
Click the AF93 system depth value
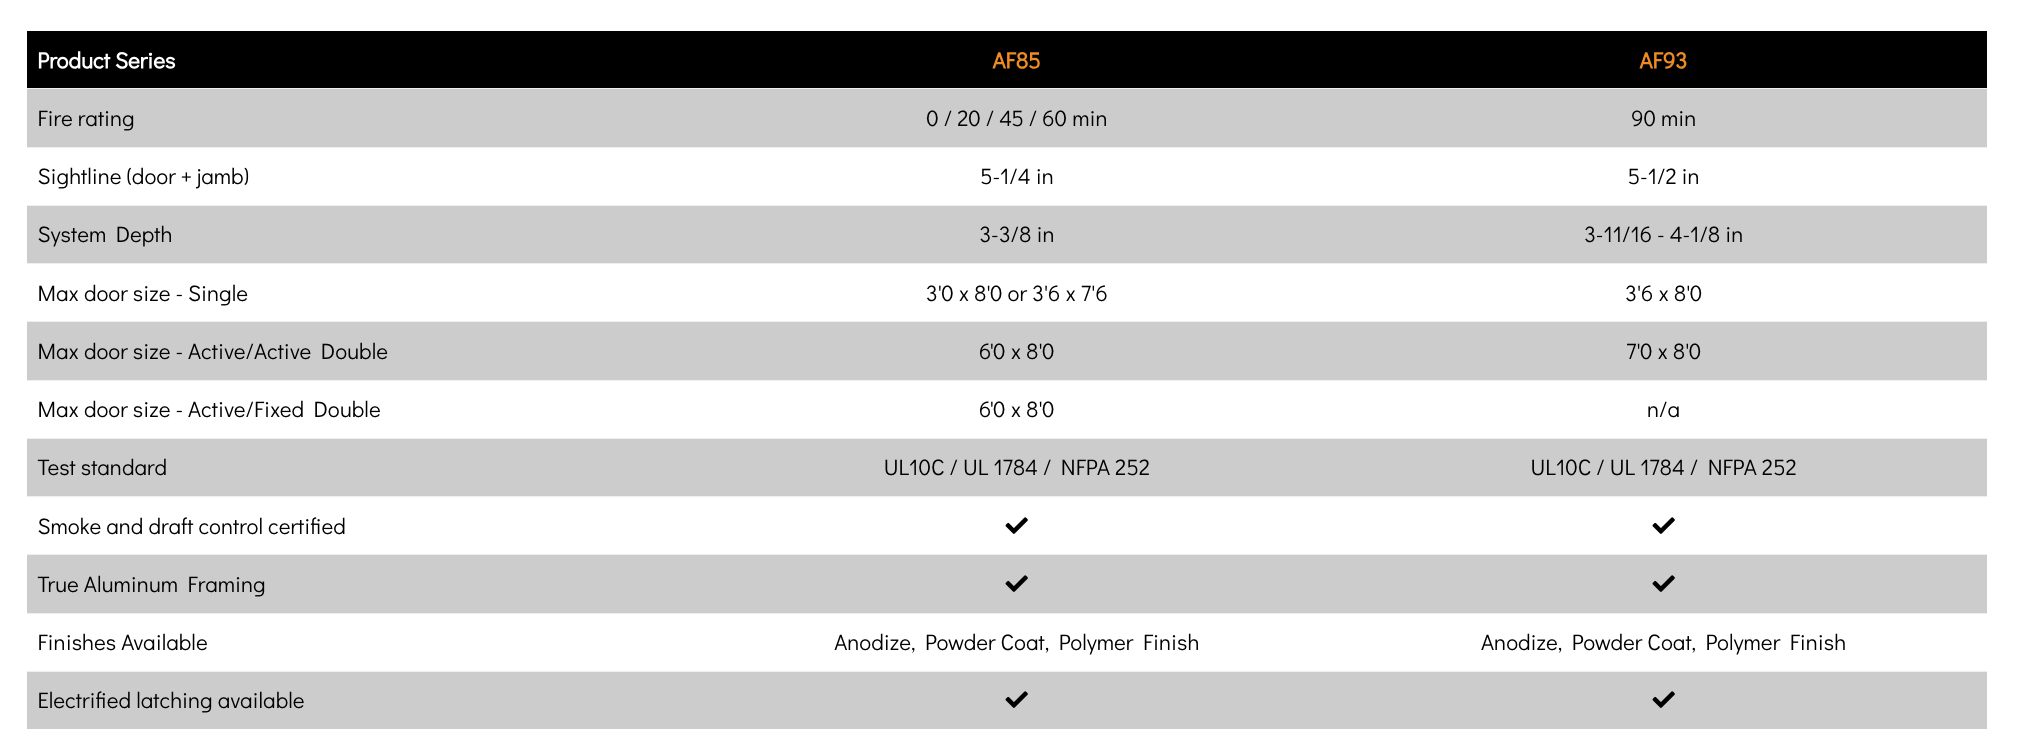1663,235
